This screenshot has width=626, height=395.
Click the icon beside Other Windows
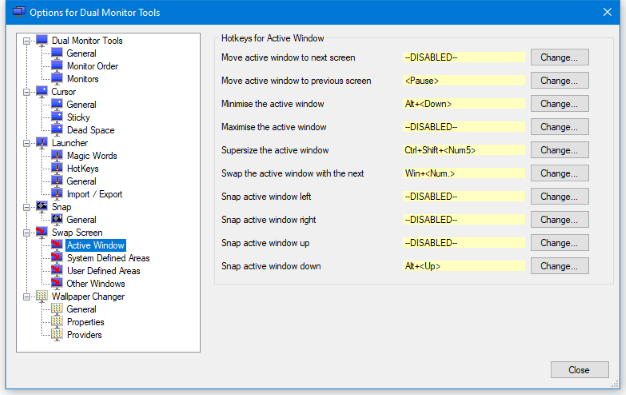tap(57, 283)
